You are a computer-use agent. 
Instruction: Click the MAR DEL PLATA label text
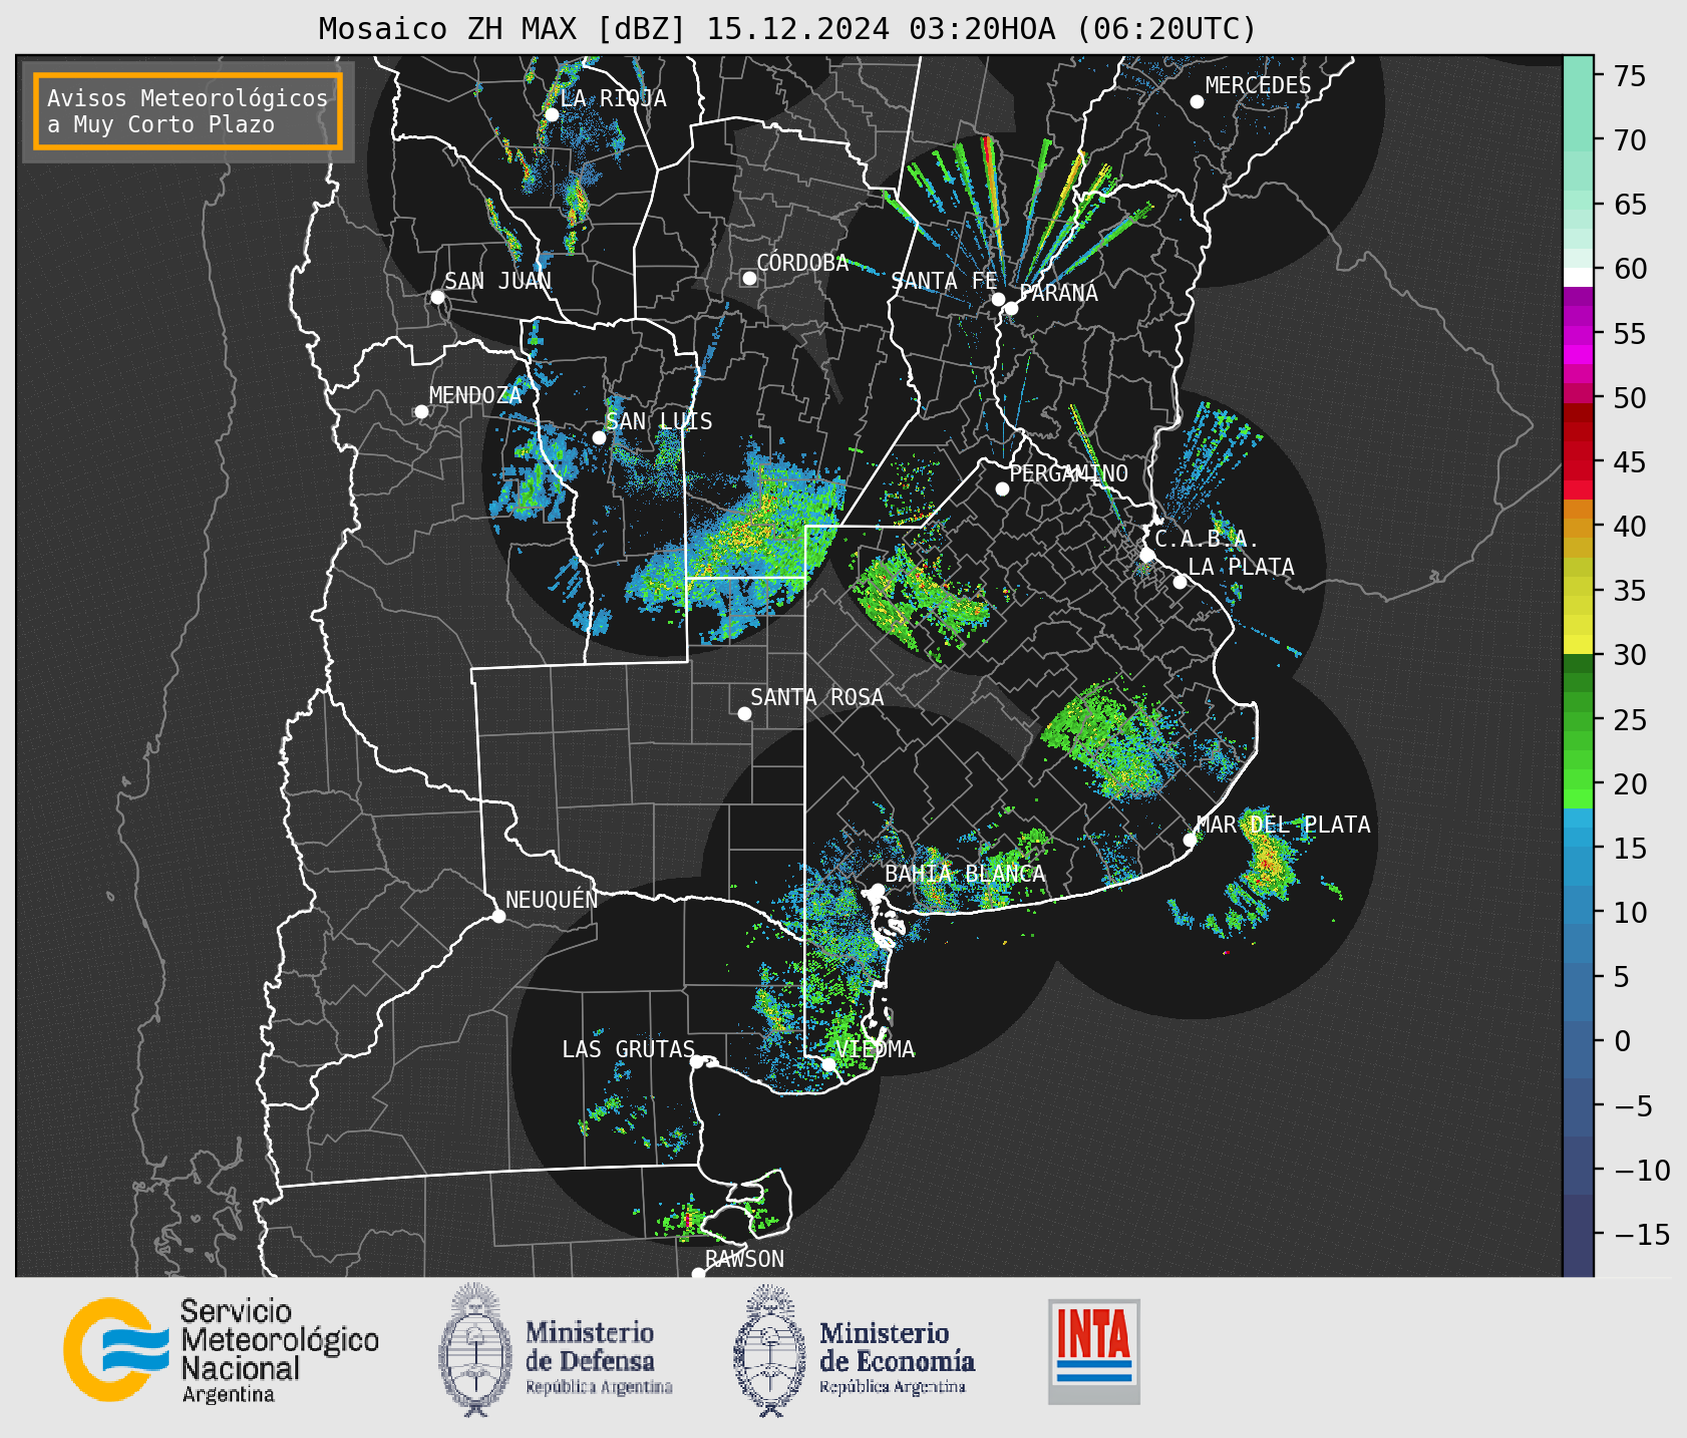click(x=1283, y=825)
